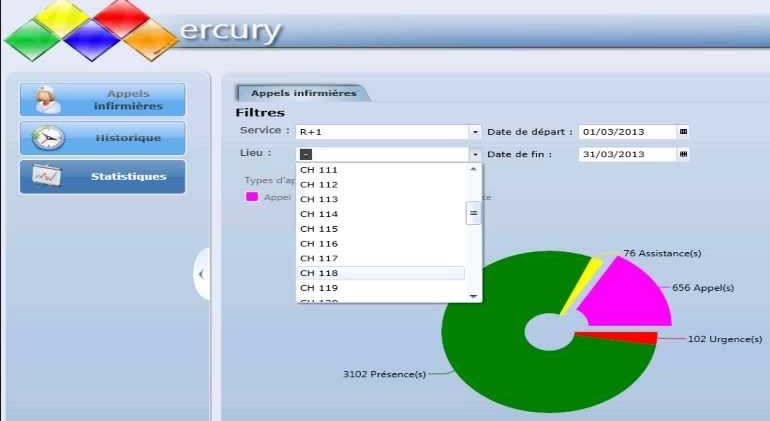770x421 pixels.
Task: Switch to the Appels infirmières tab
Action: pos(303,93)
